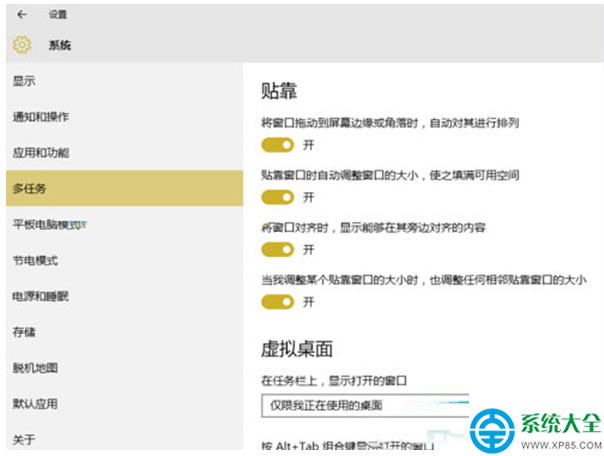Go to 应用和功能 section

(40, 153)
